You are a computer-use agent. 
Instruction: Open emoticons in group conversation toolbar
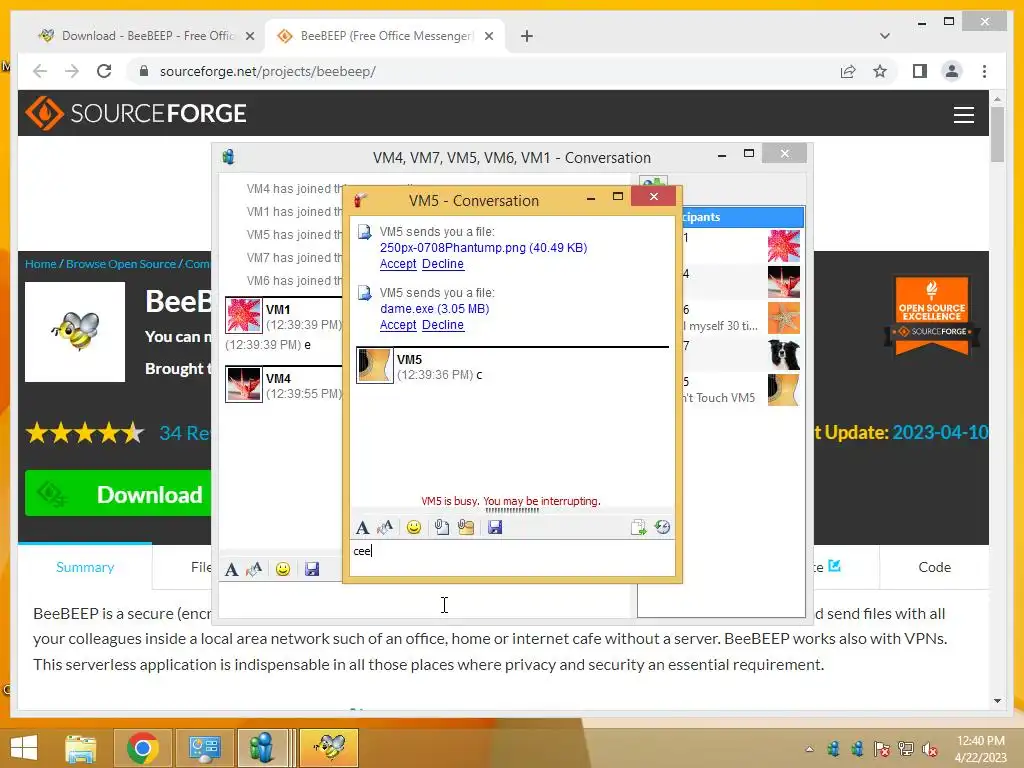point(283,569)
